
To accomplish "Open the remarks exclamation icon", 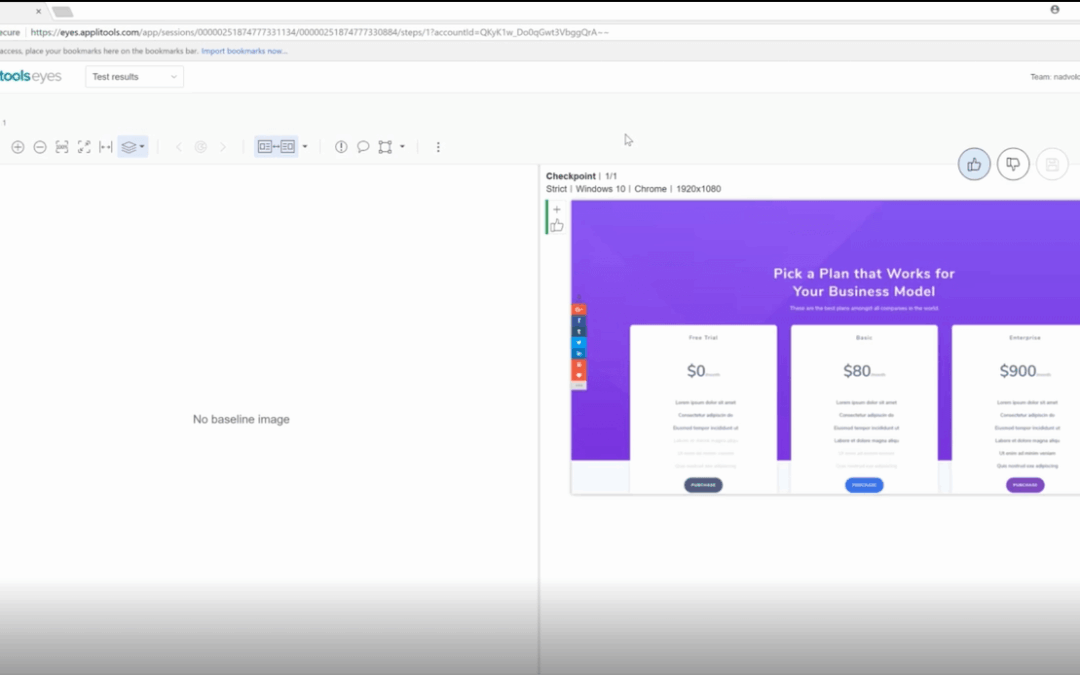I will coord(341,147).
